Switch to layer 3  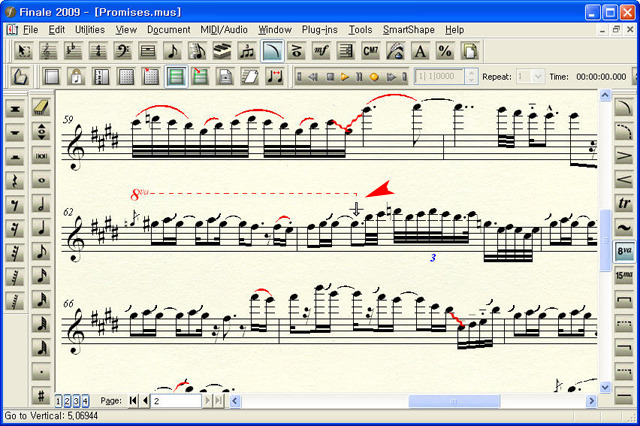pos(76,402)
